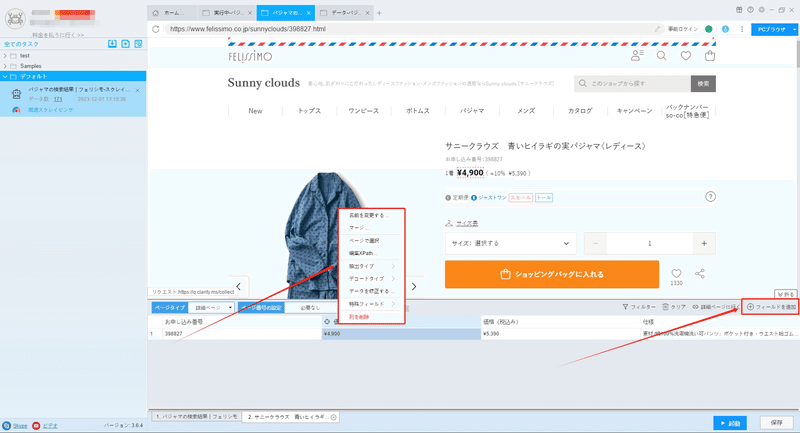Switch to the ホーム tab
The height and width of the screenshot is (433, 800).
coord(172,13)
